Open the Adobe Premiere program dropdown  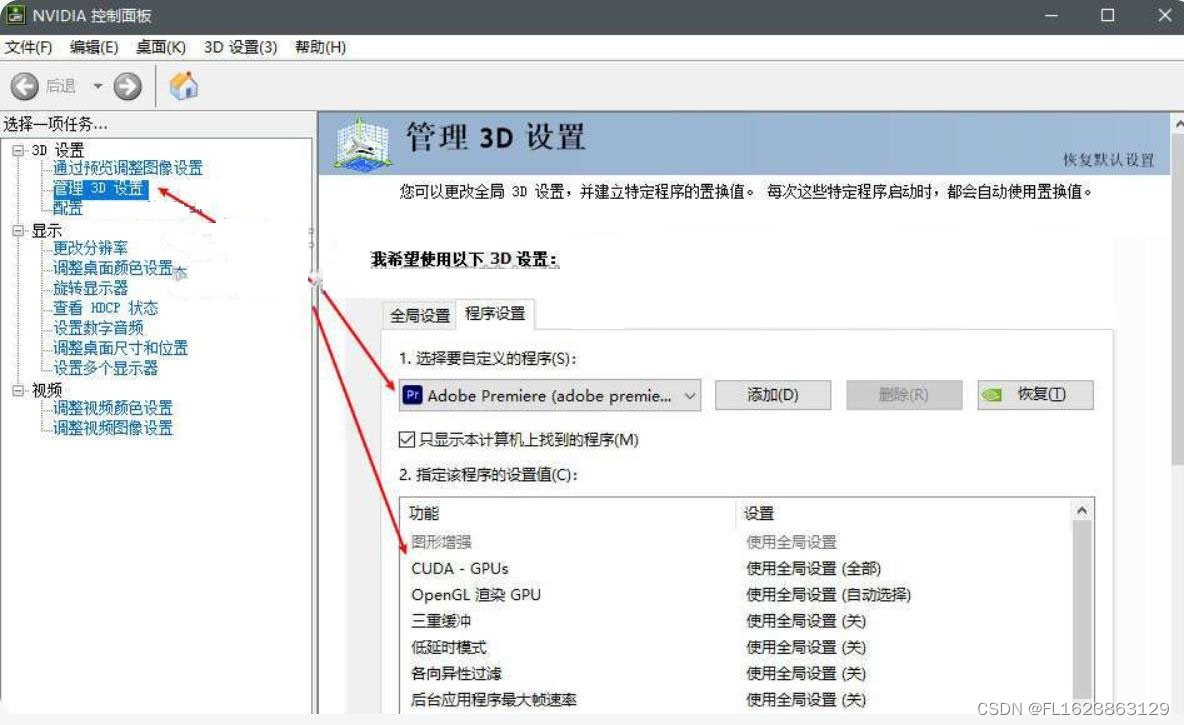[550, 395]
